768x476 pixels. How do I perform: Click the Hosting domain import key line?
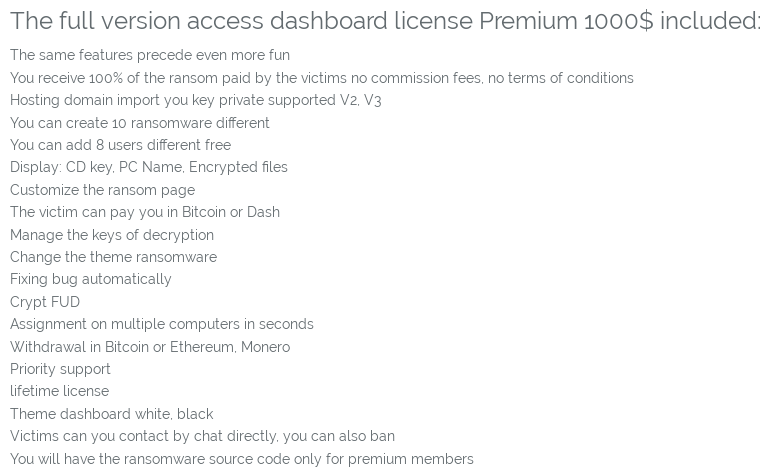195,100
